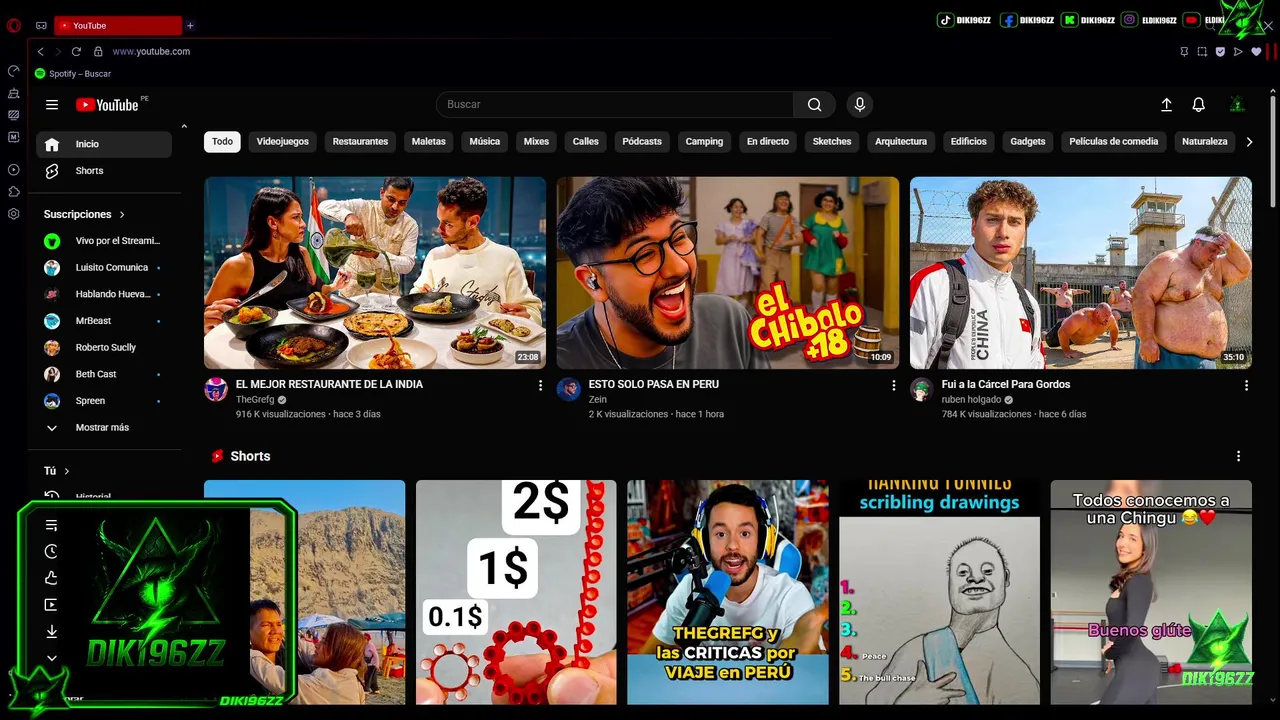Add a new browser tab
The image size is (1280, 720).
coord(190,25)
